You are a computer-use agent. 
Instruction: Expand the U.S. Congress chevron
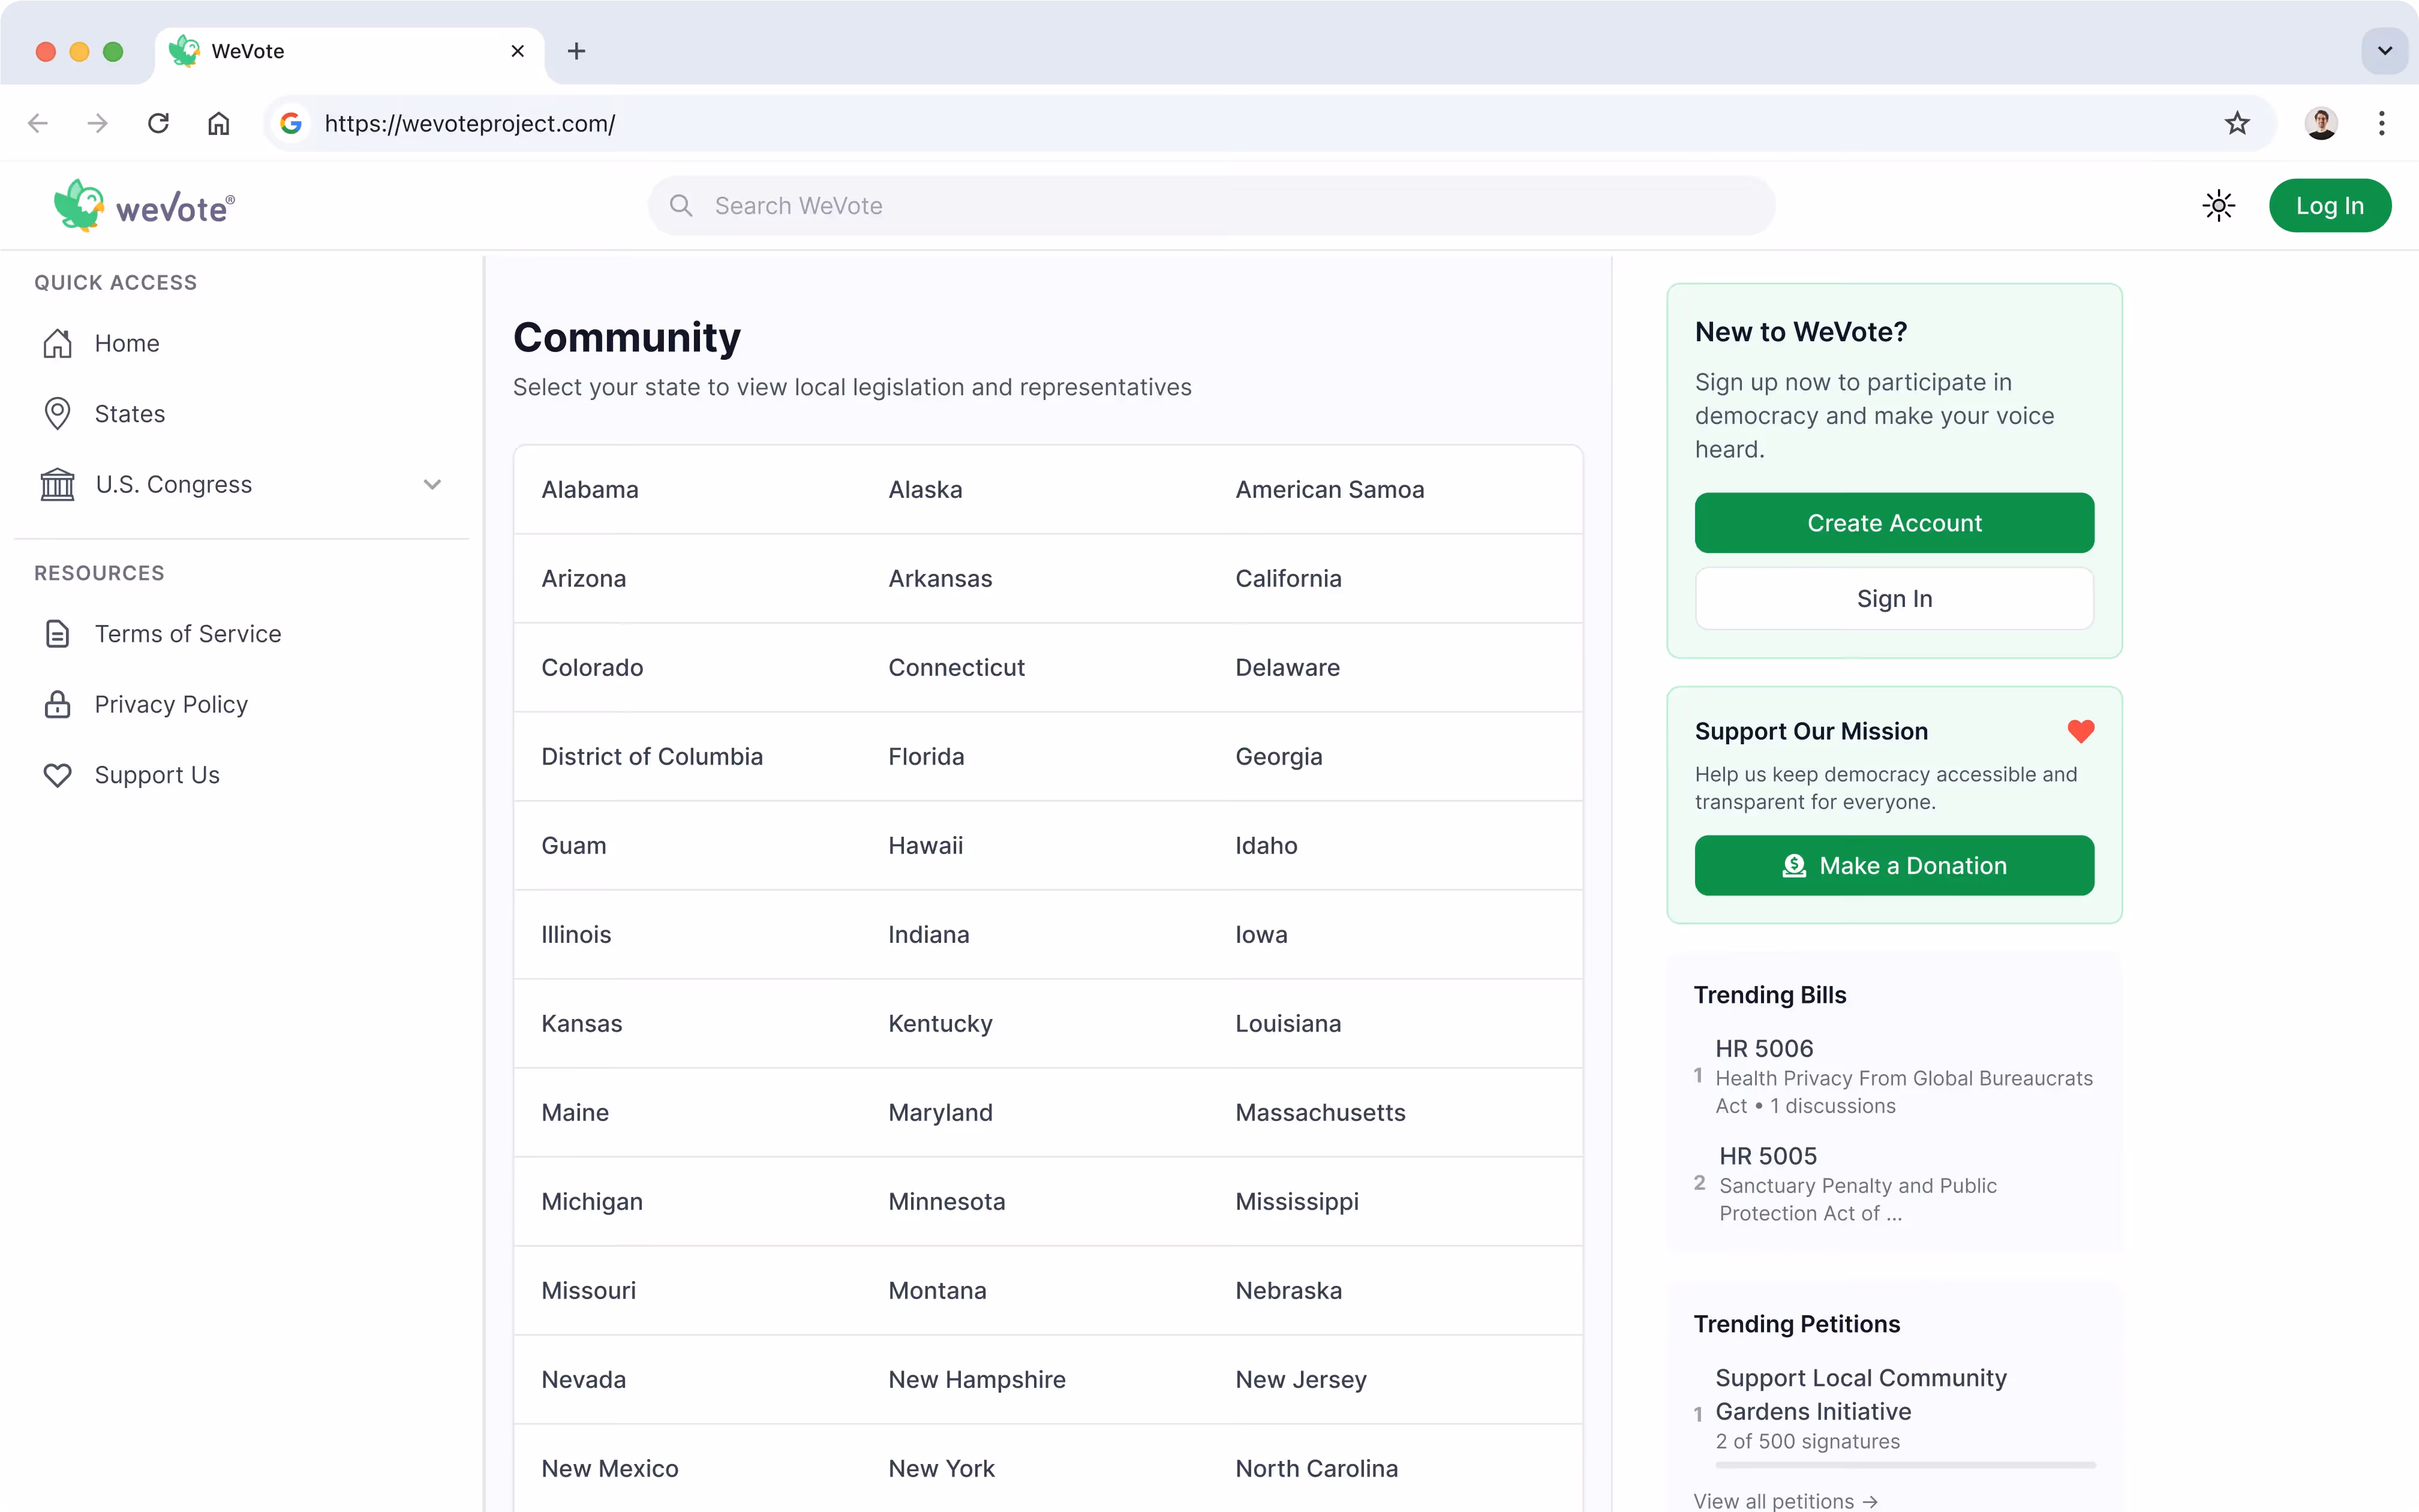pyautogui.click(x=432, y=485)
